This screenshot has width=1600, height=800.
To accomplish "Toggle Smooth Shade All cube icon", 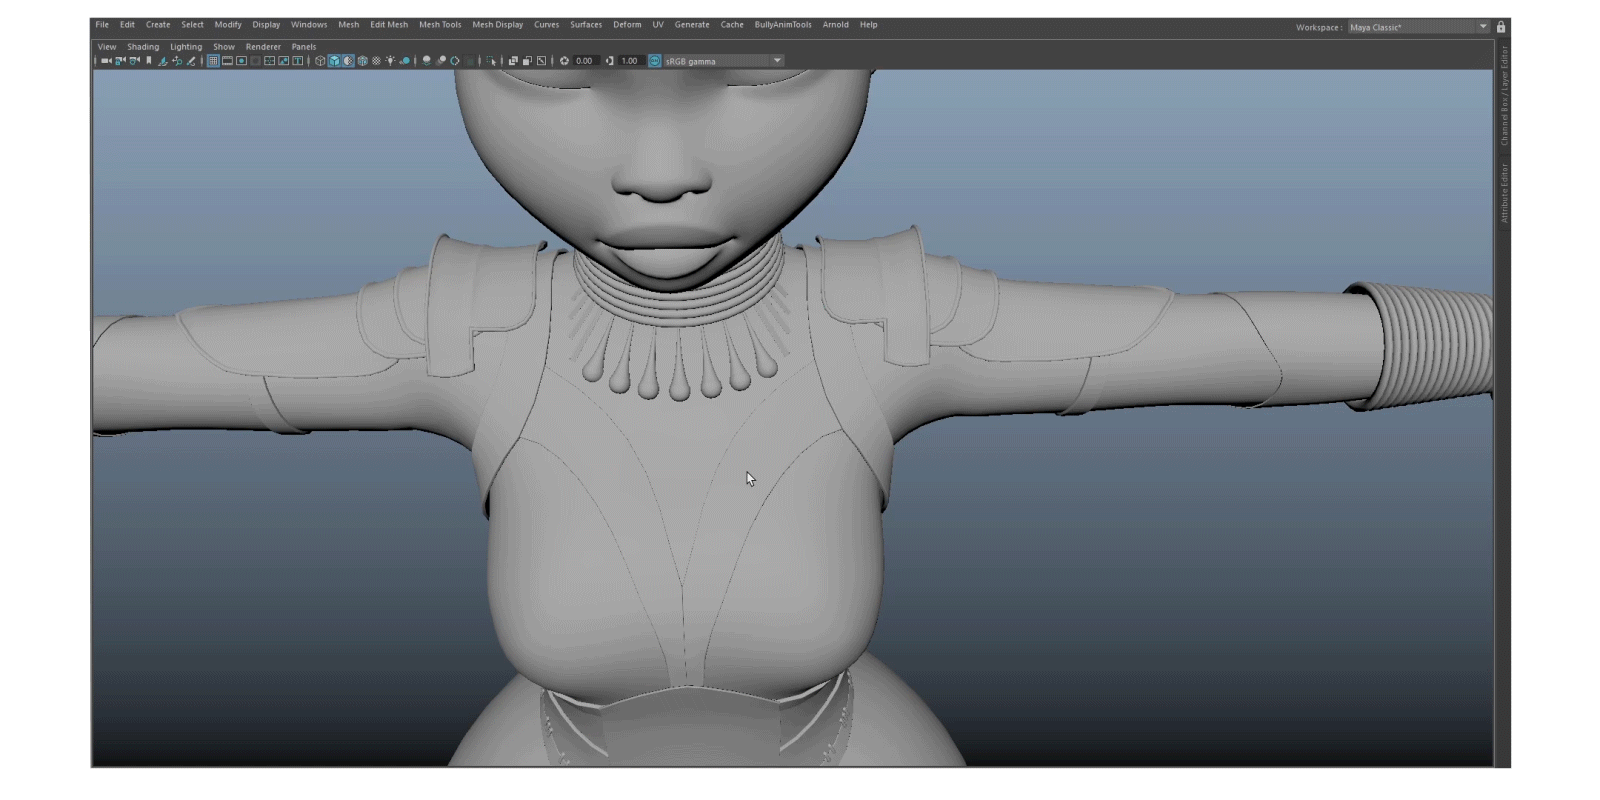I will 334,61.
